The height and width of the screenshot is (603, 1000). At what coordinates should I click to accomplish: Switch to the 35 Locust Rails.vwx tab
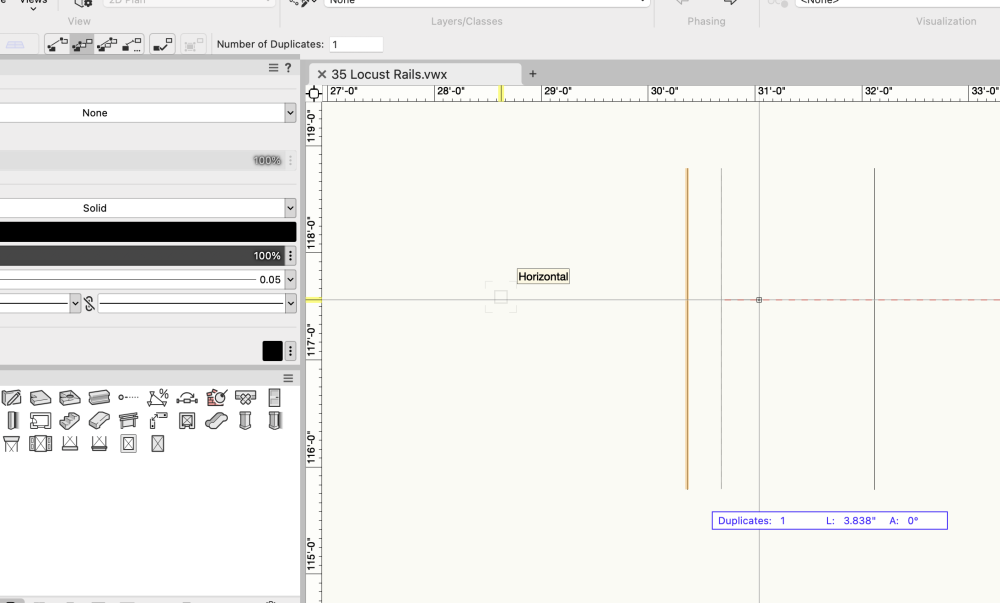389,74
